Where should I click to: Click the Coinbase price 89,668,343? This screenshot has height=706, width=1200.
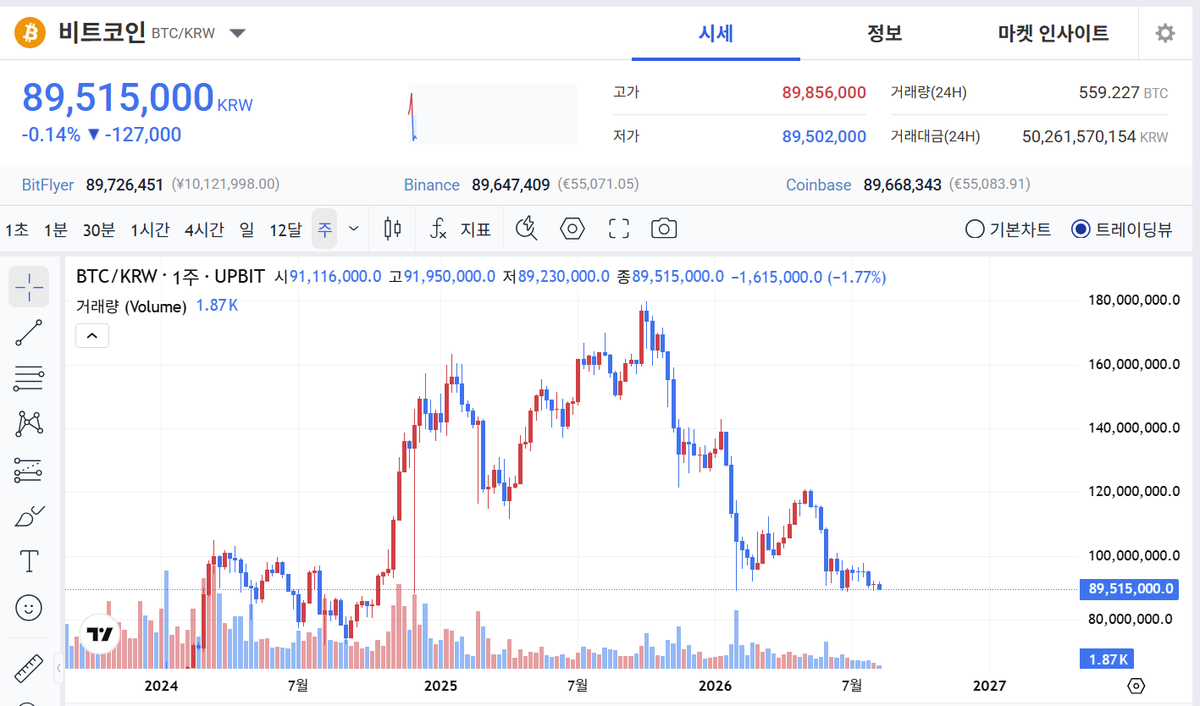pos(902,185)
